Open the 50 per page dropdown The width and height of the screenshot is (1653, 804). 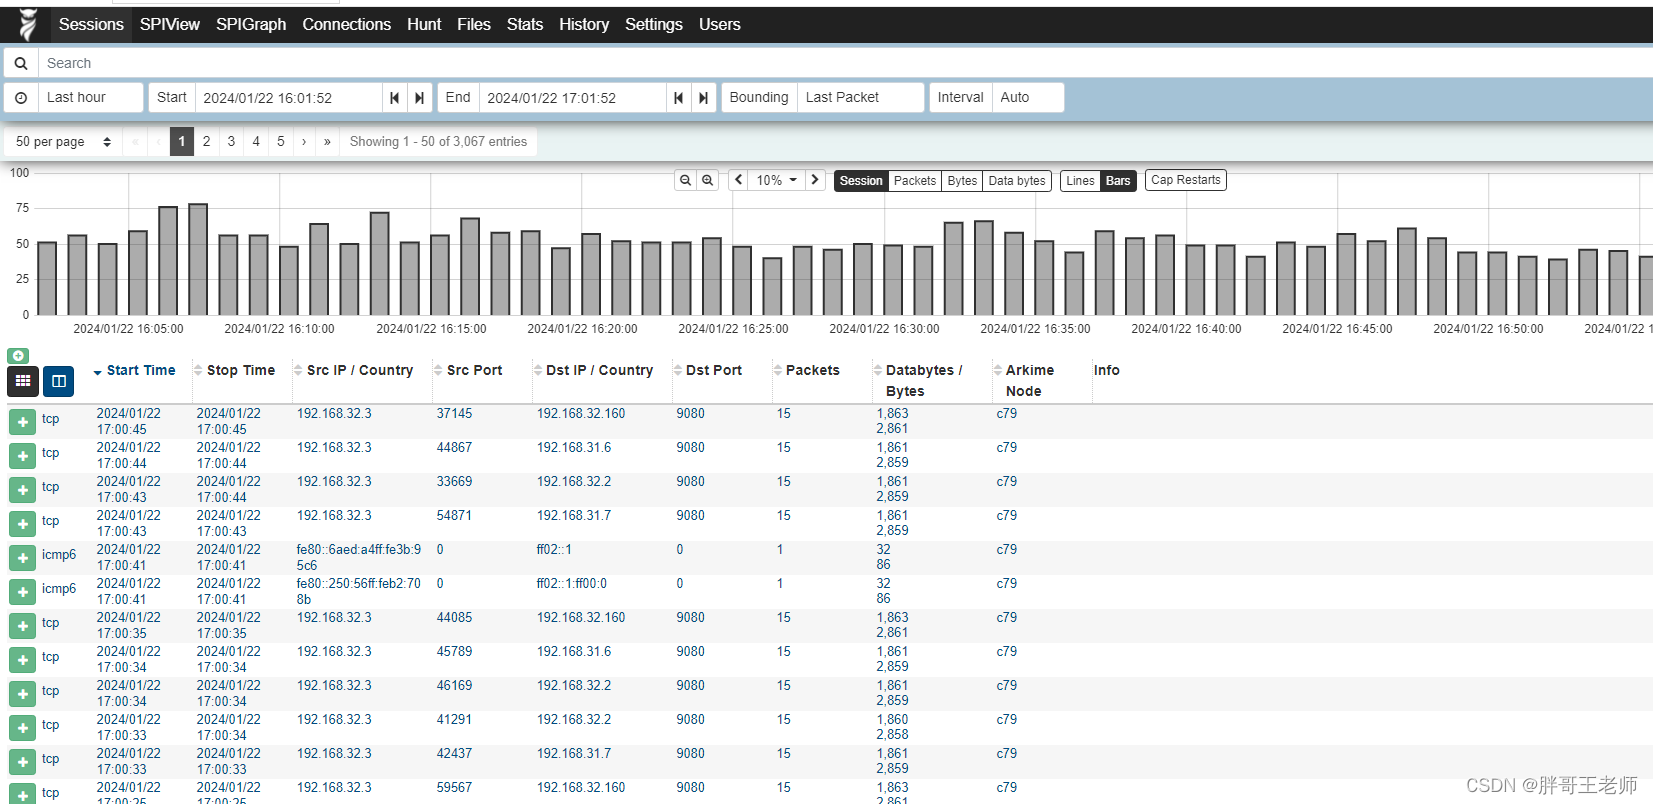(x=63, y=142)
